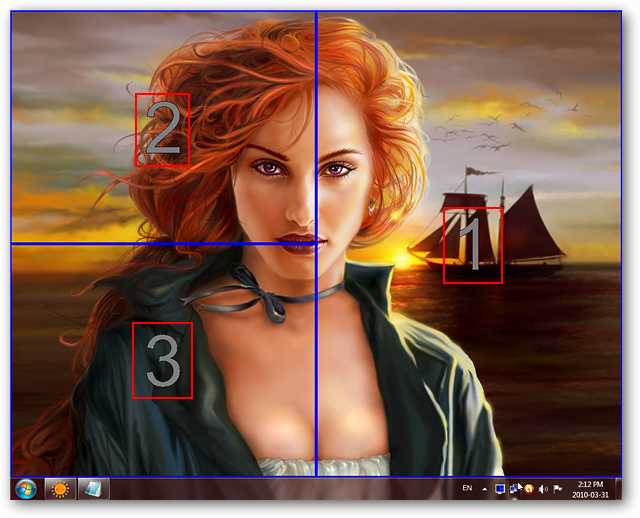The width and height of the screenshot is (640, 518).
Task: Open the sun icon app in taskbar
Action: click(60, 489)
